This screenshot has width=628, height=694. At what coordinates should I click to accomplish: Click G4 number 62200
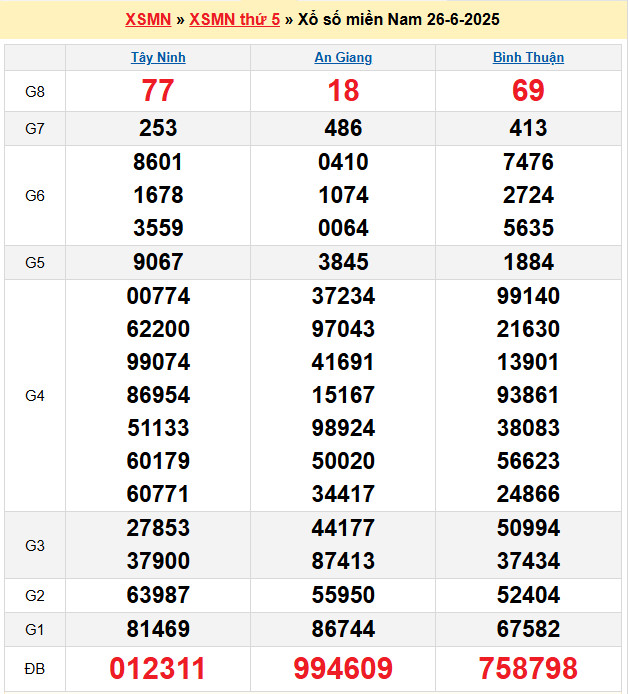tap(158, 329)
